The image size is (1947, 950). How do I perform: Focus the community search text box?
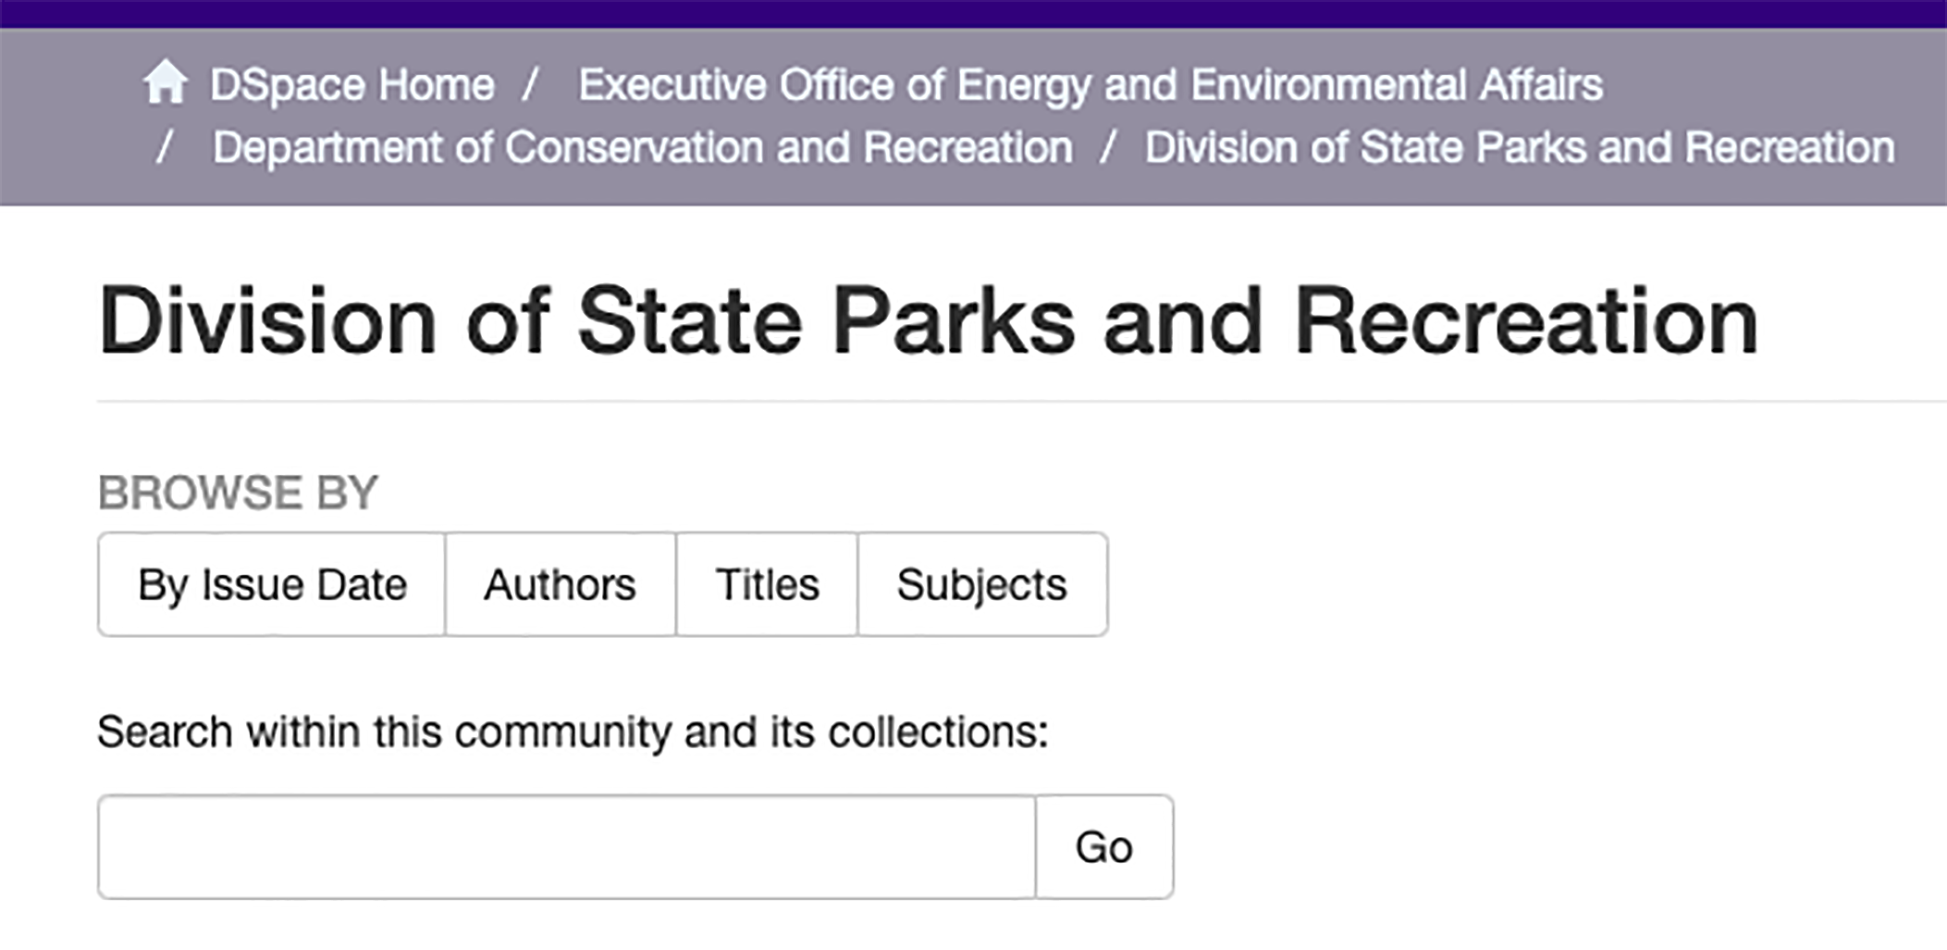pyautogui.click(x=566, y=847)
